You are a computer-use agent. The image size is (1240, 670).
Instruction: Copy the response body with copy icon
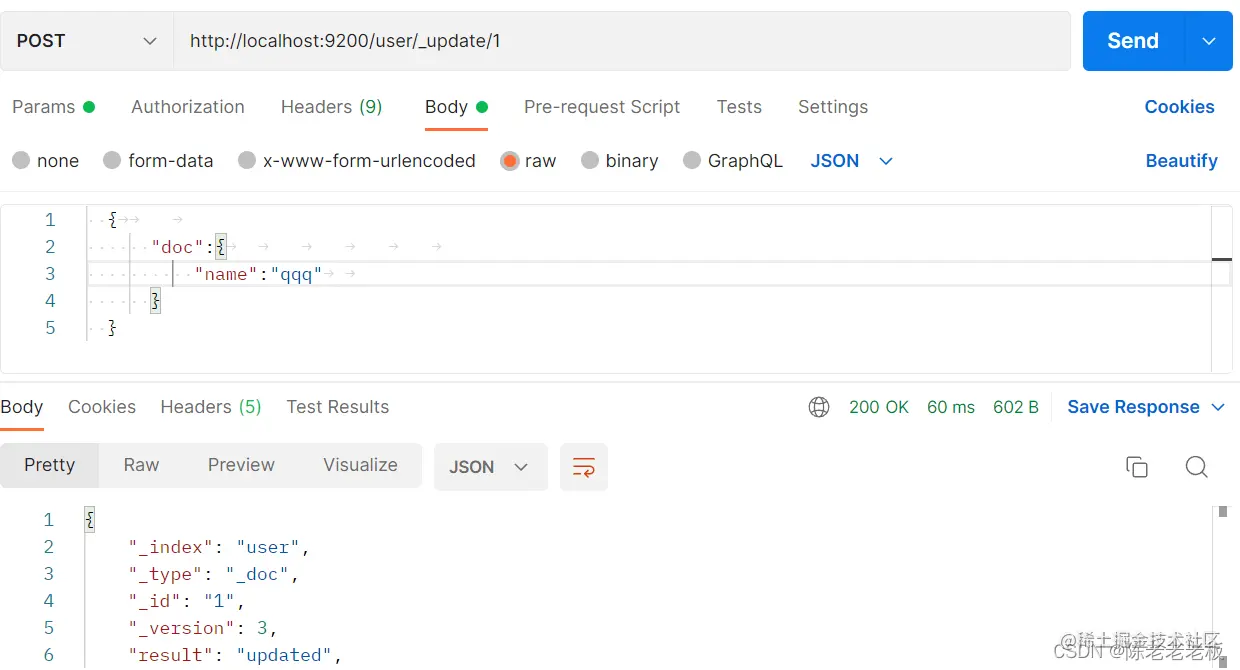(x=1137, y=467)
